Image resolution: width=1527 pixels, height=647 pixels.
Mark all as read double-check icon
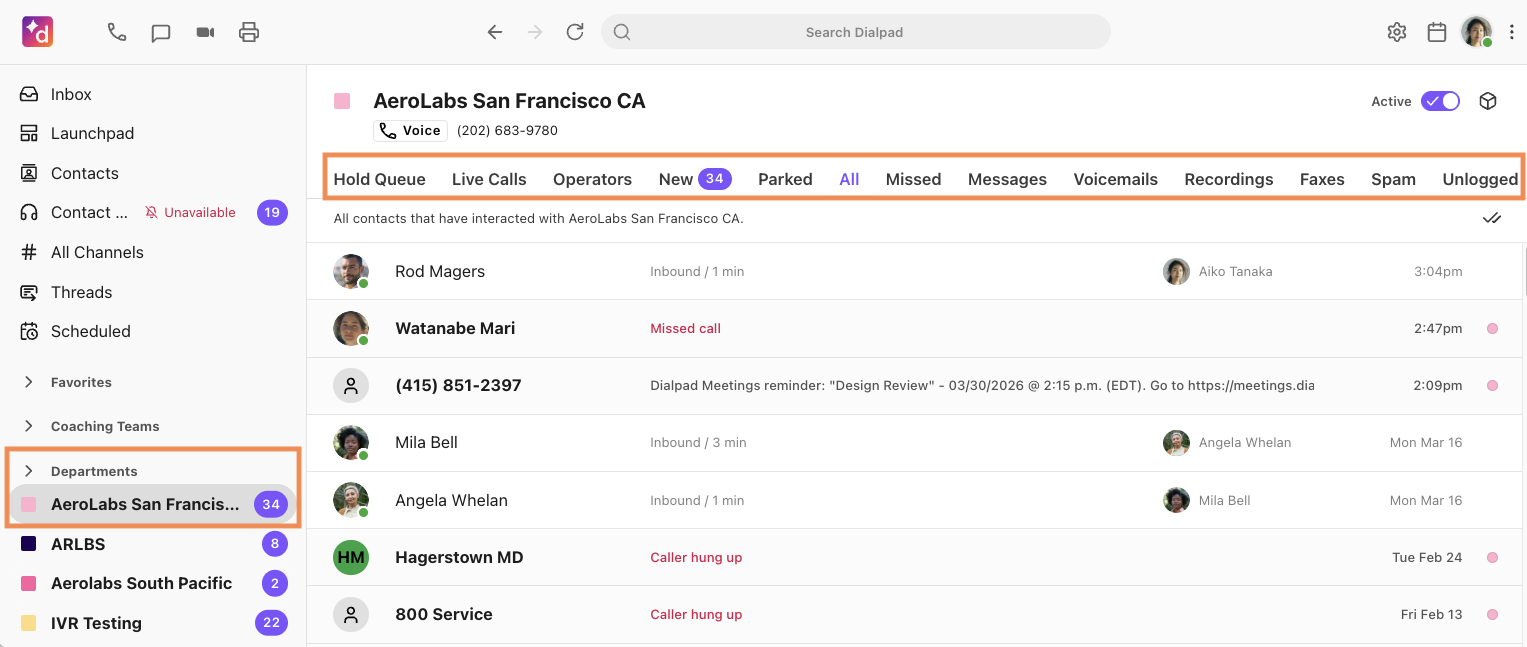pyautogui.click(x=1492, y=218)
